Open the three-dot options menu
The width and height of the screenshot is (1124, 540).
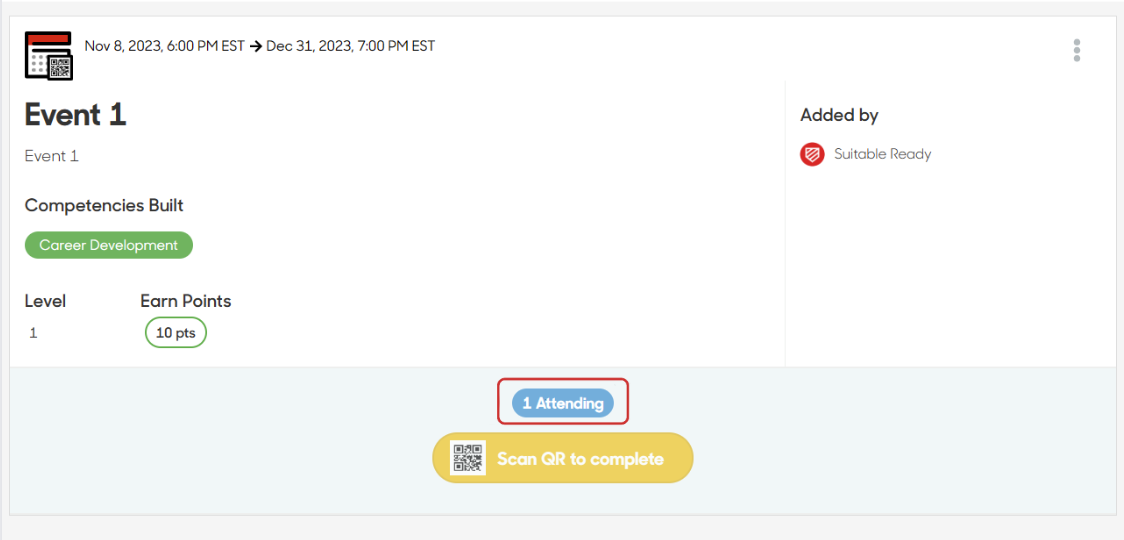pos(1077,50)
